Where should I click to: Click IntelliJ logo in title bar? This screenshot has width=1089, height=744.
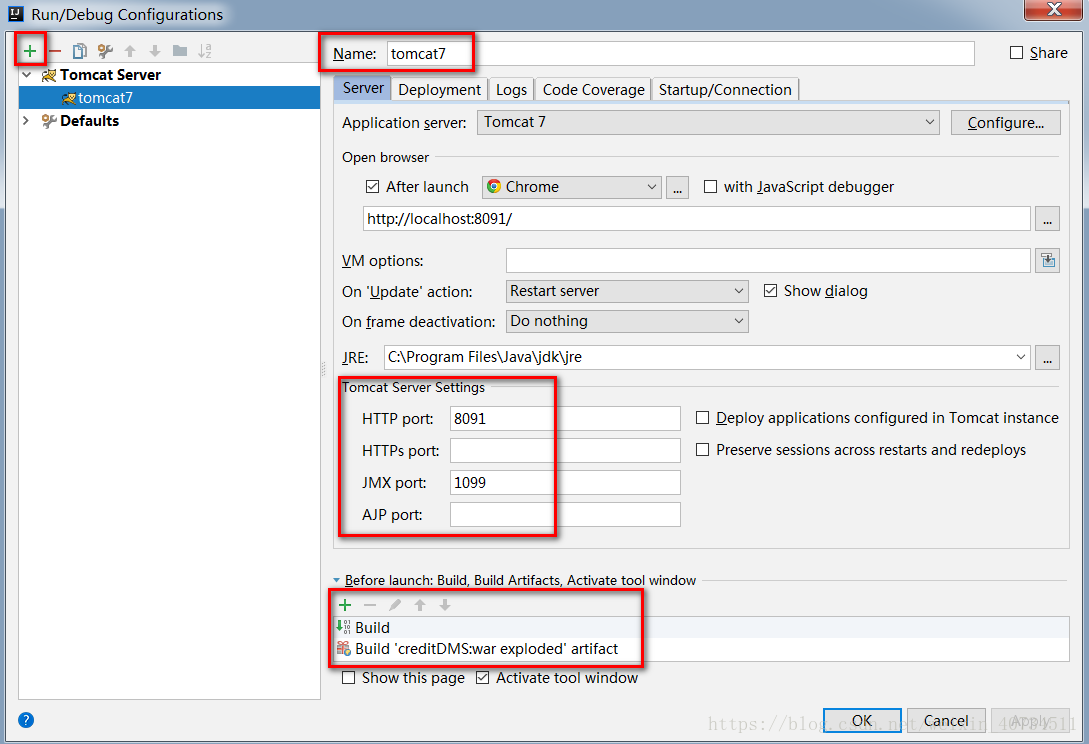(x=16, y=13)
